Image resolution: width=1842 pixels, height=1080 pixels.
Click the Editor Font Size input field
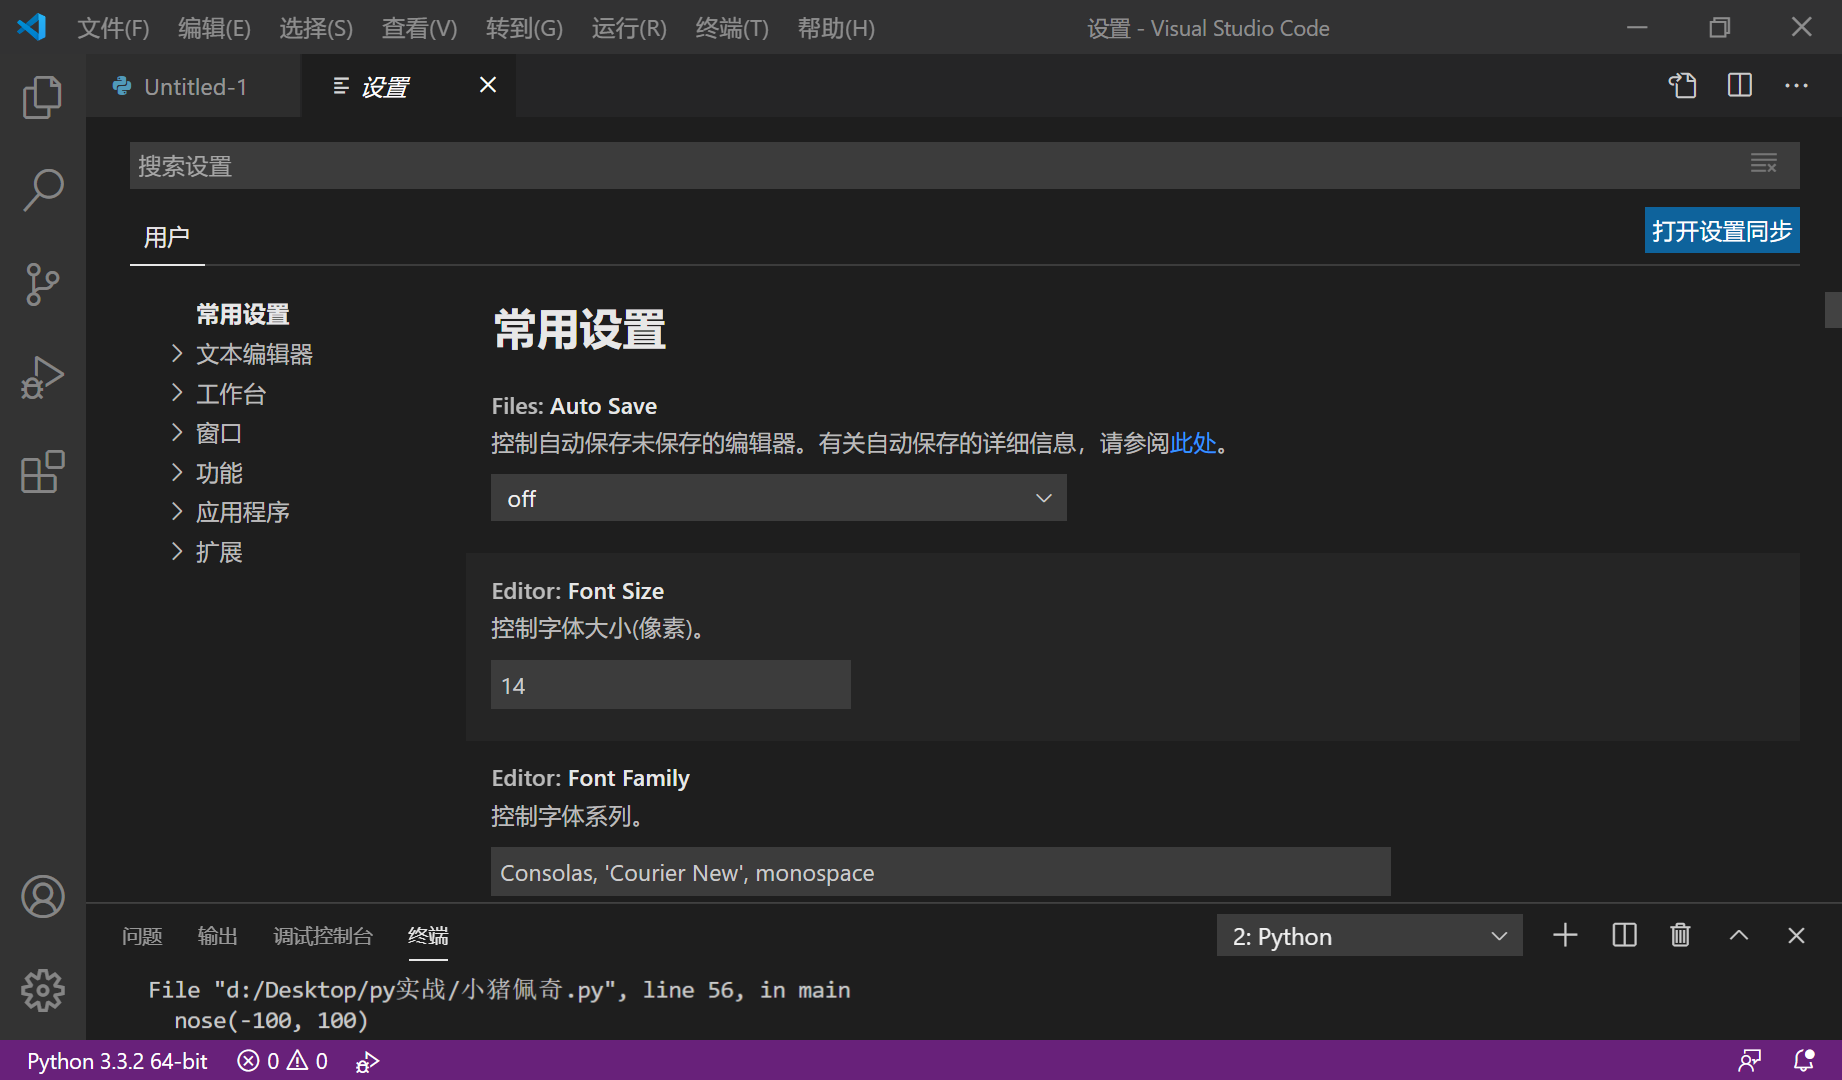pos(669,684)
